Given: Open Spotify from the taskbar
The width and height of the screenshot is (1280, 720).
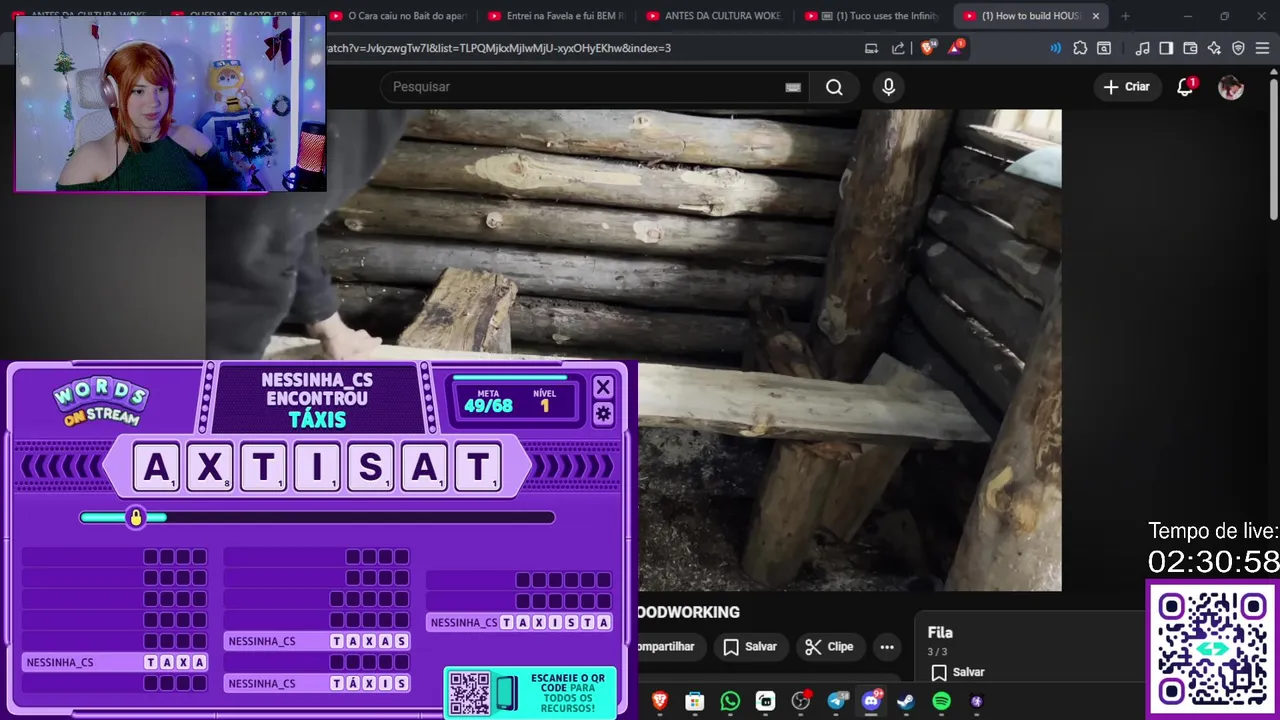Looking at the screenshot, I should click(941, 702).
